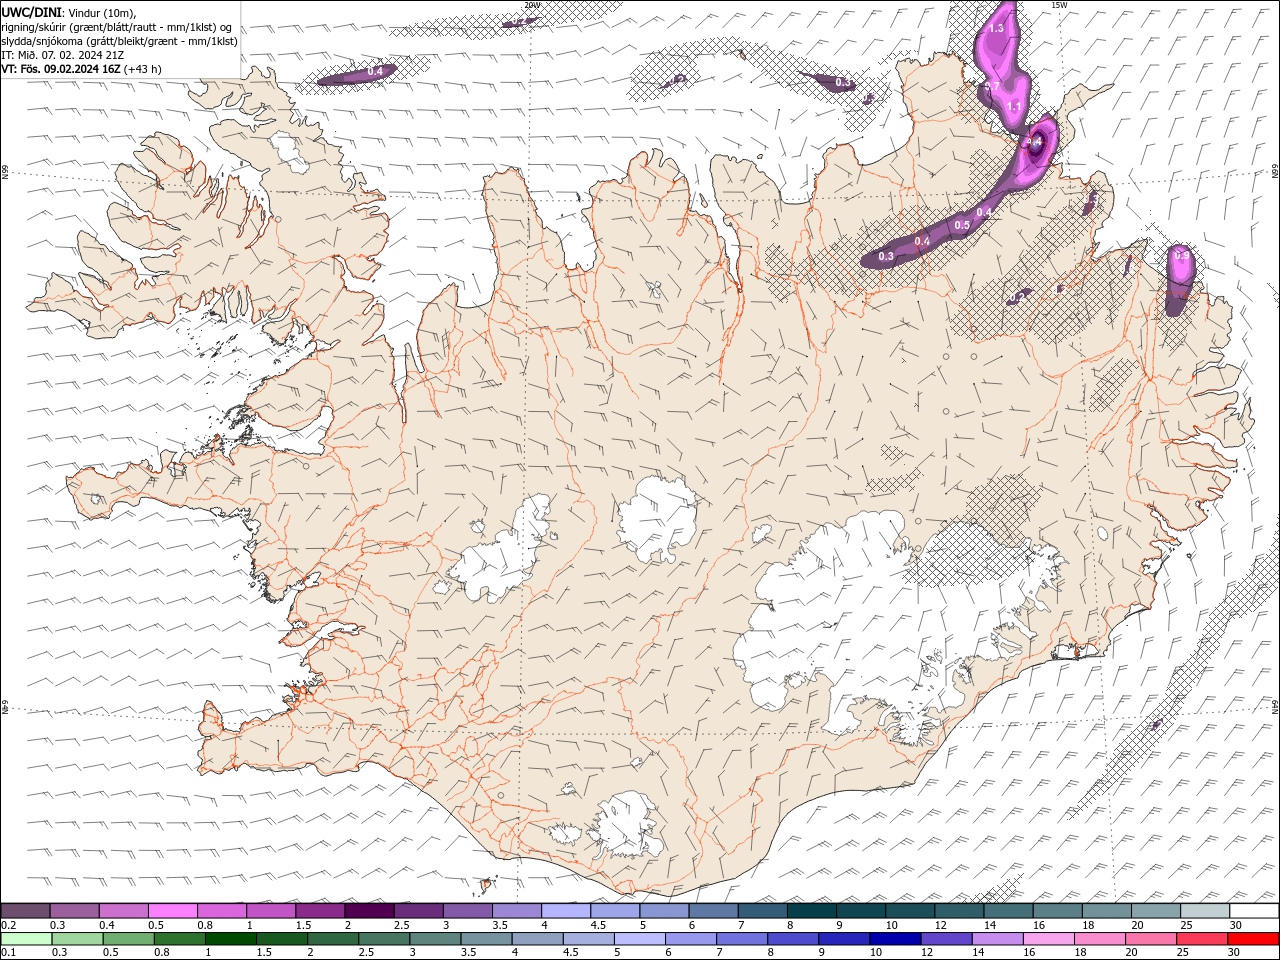Click the 0.9 precipitation value near east coast
Image resolution: width=1280 pixels, height=960 pixels.
point(1182,256)
